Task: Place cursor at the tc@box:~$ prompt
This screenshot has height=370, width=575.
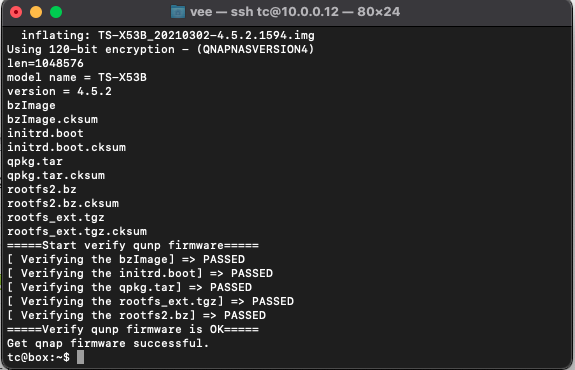Action: pos(38,357)
